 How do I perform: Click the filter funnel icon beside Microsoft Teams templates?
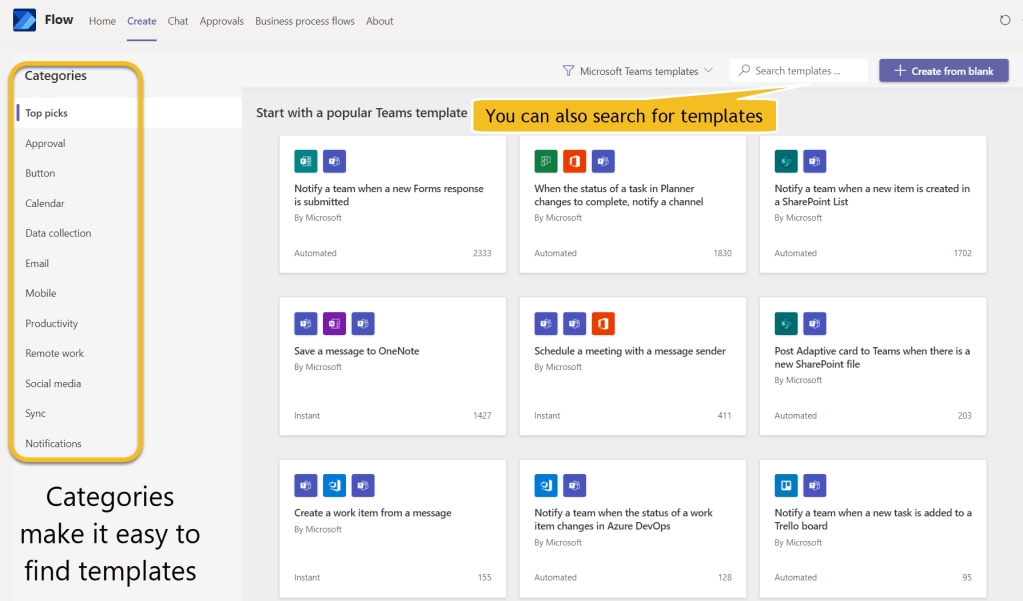568,71
